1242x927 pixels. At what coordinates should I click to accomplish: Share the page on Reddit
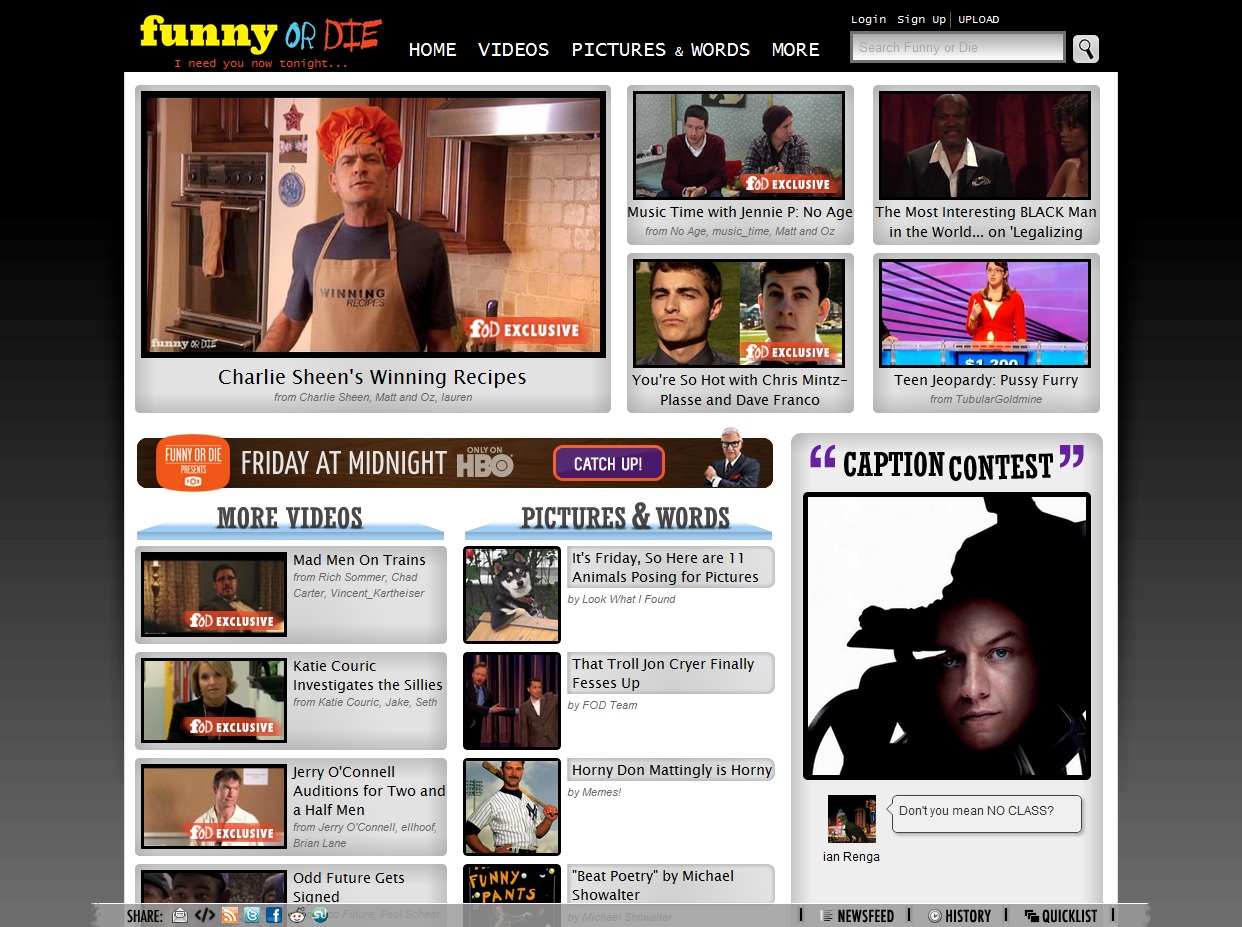click(x=297, y=915)
